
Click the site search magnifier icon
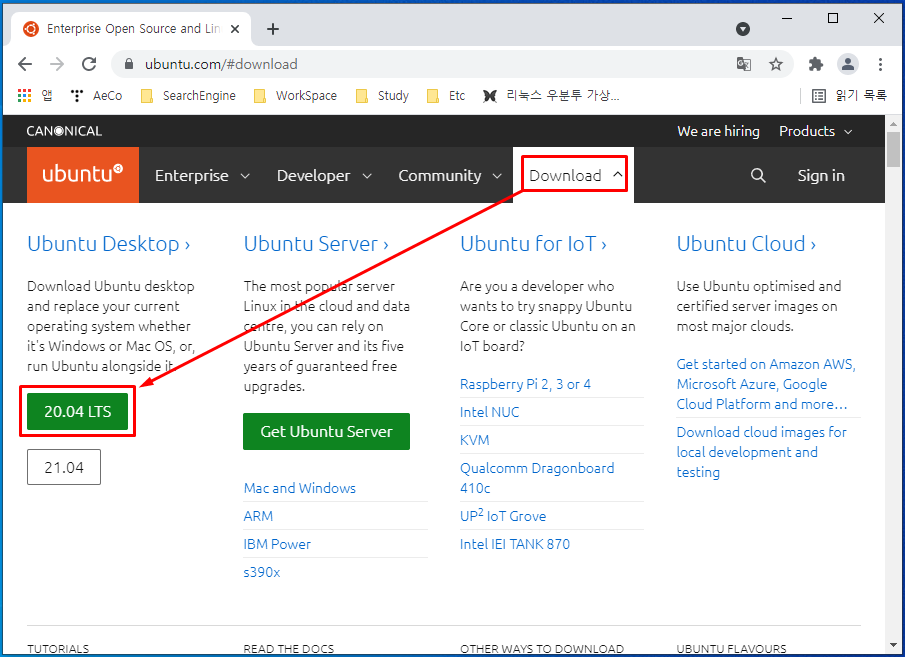pos(758,176)
